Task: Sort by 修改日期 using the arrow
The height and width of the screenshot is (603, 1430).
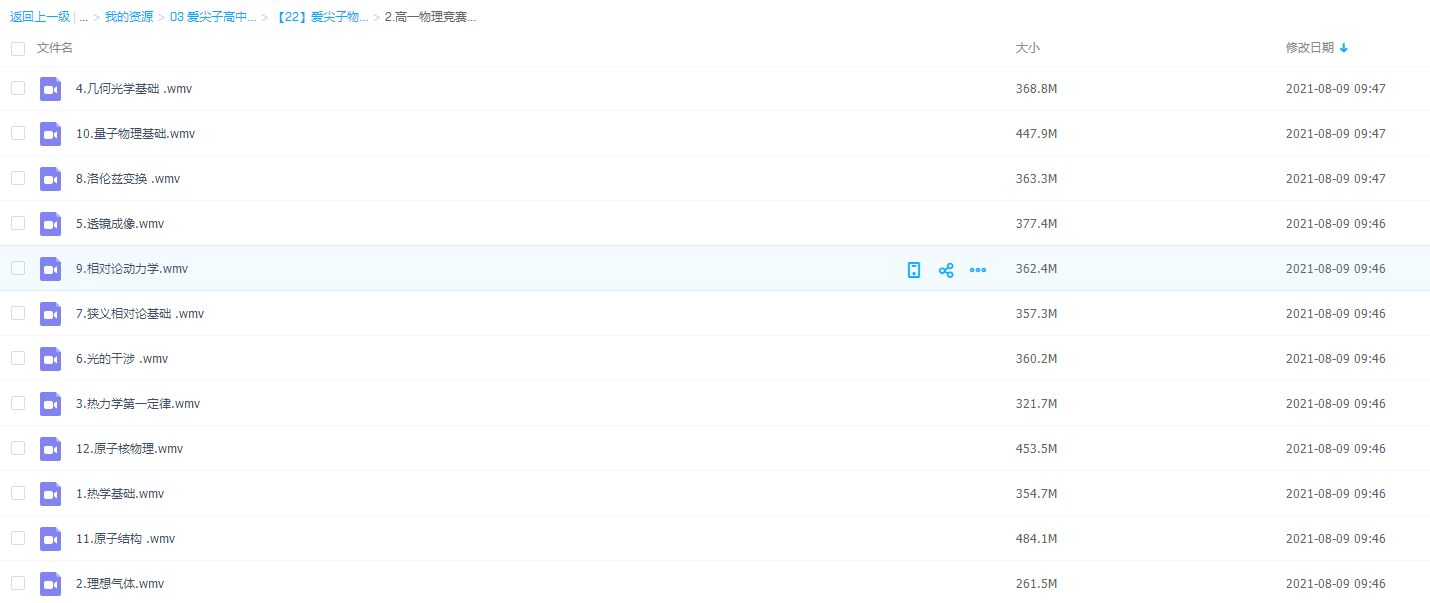Action: tap(1344, 48)
